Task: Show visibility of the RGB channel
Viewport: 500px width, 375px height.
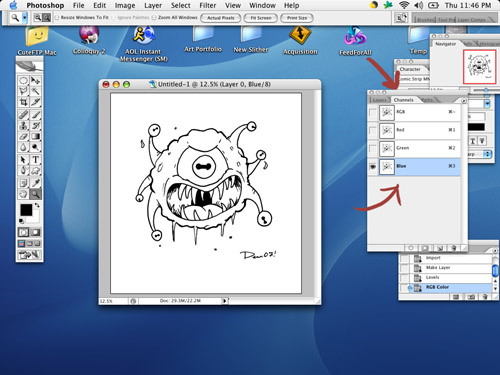Action: pos(373,113)
